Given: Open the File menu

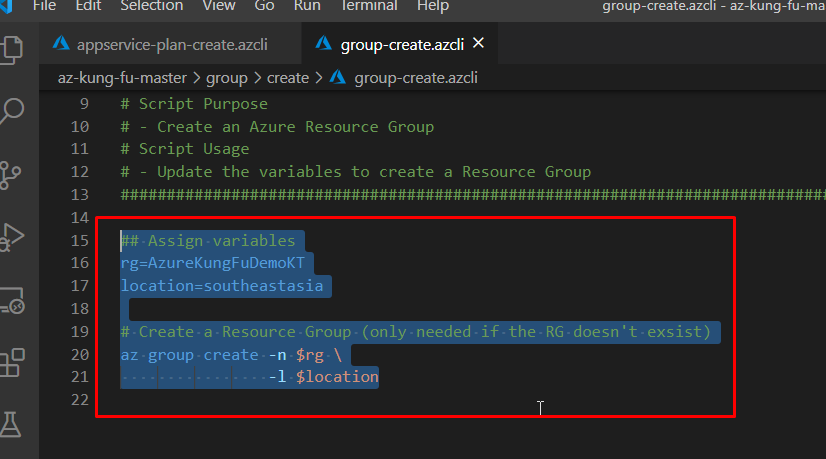Looking at the screenshot, I should 45,6.
